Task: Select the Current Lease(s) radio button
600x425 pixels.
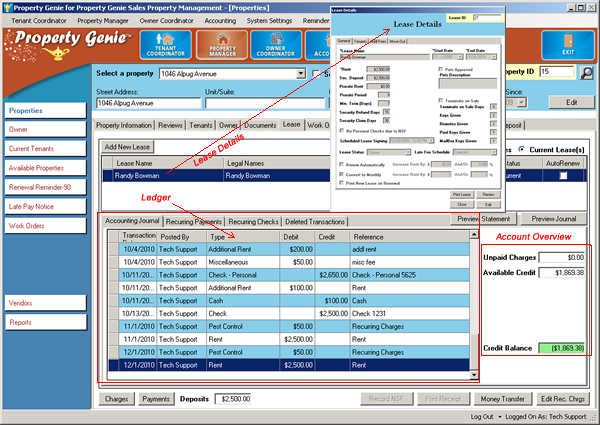Action: coord(521,149)
